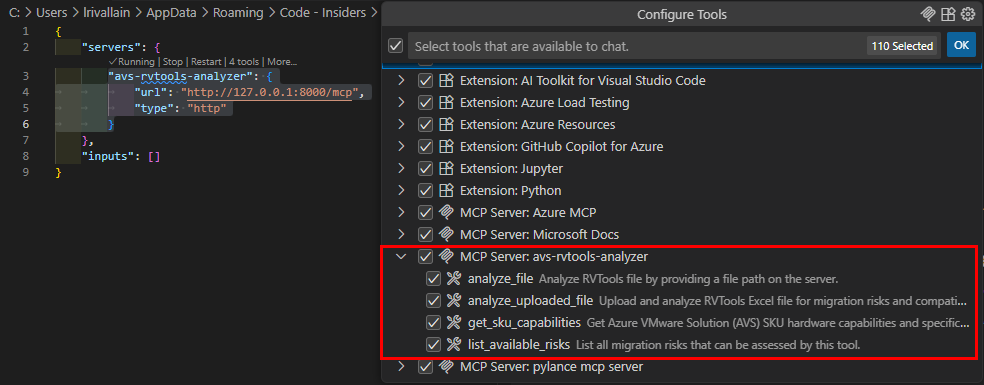Uncheck the Python extension checkbox

click(x=425, y=190)
